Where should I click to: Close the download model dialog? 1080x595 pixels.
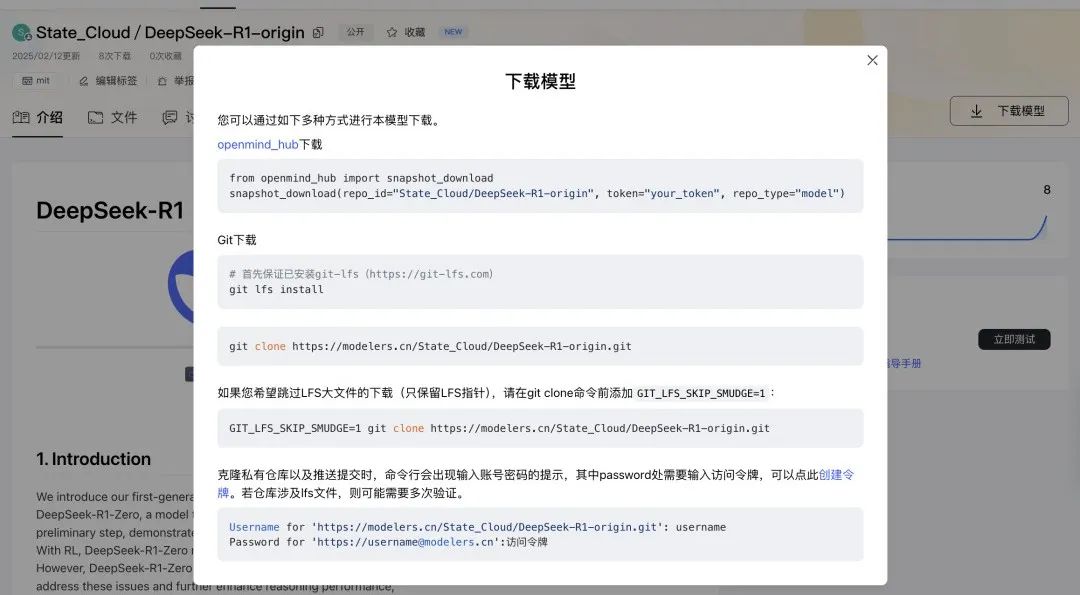pyautogui.click(x=872, y=61)
